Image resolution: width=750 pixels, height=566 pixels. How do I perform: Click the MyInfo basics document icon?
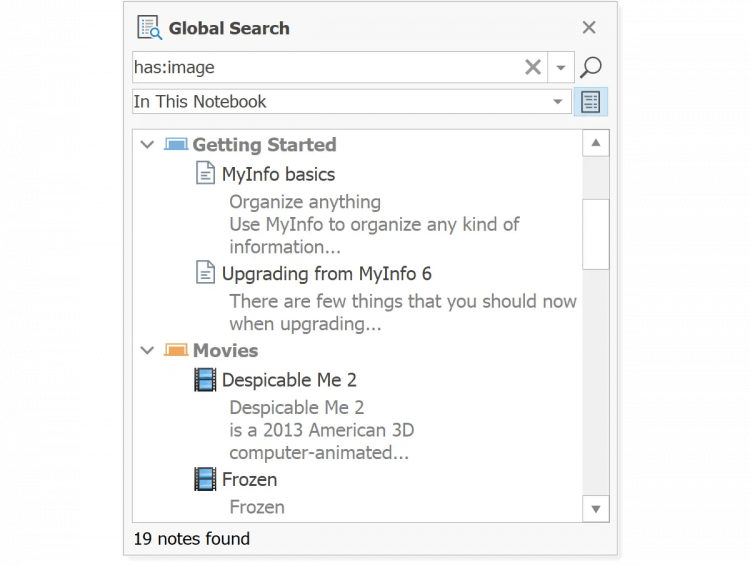[205, 174]
